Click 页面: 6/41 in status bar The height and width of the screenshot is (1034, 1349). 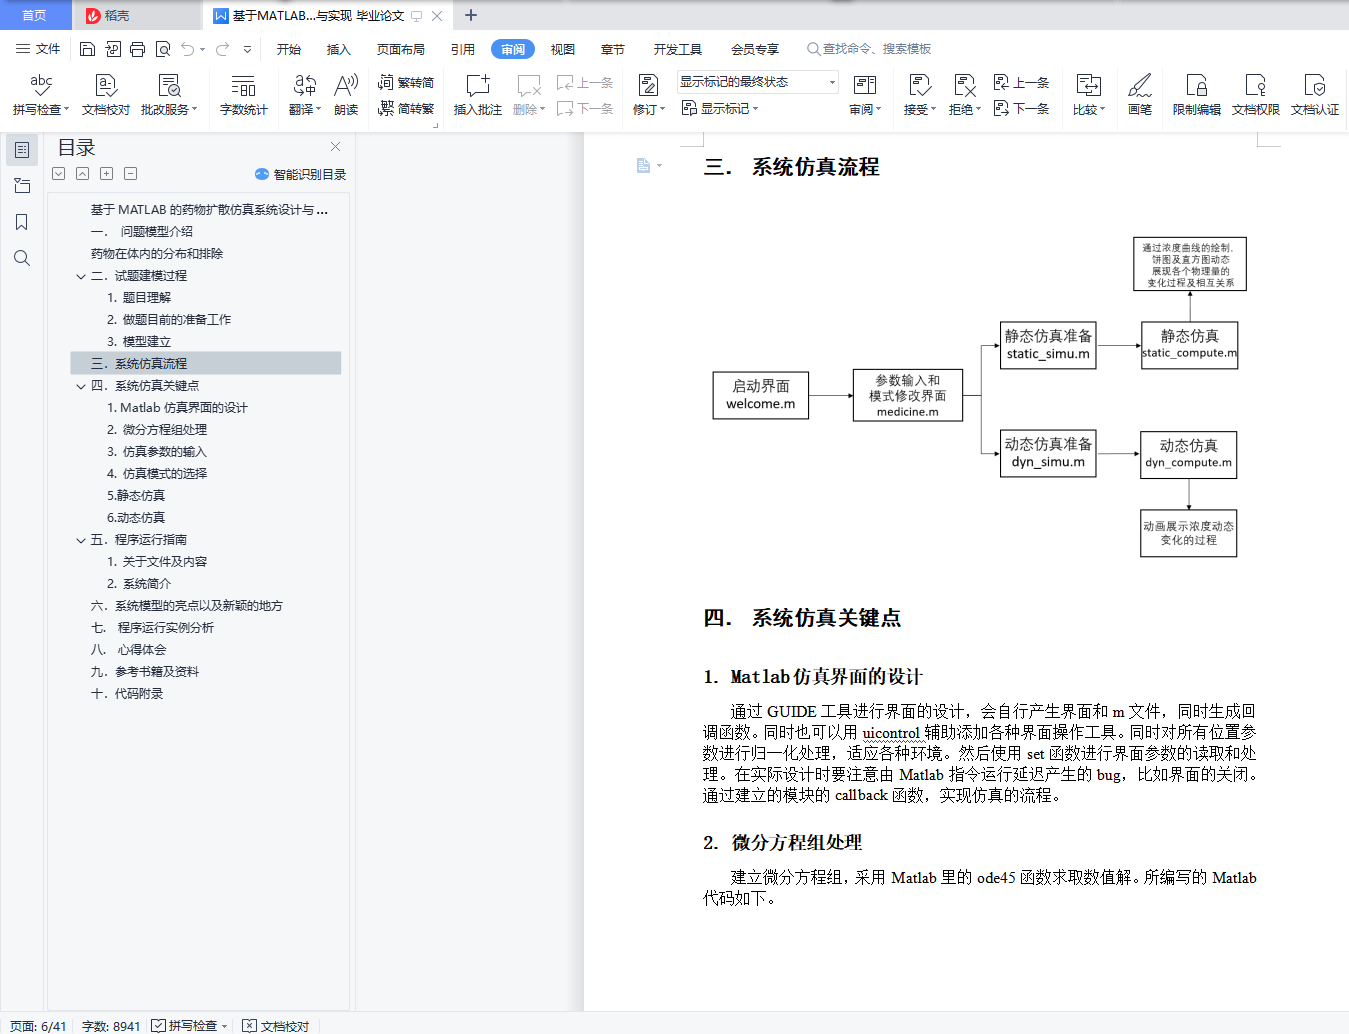[38, 1026]
